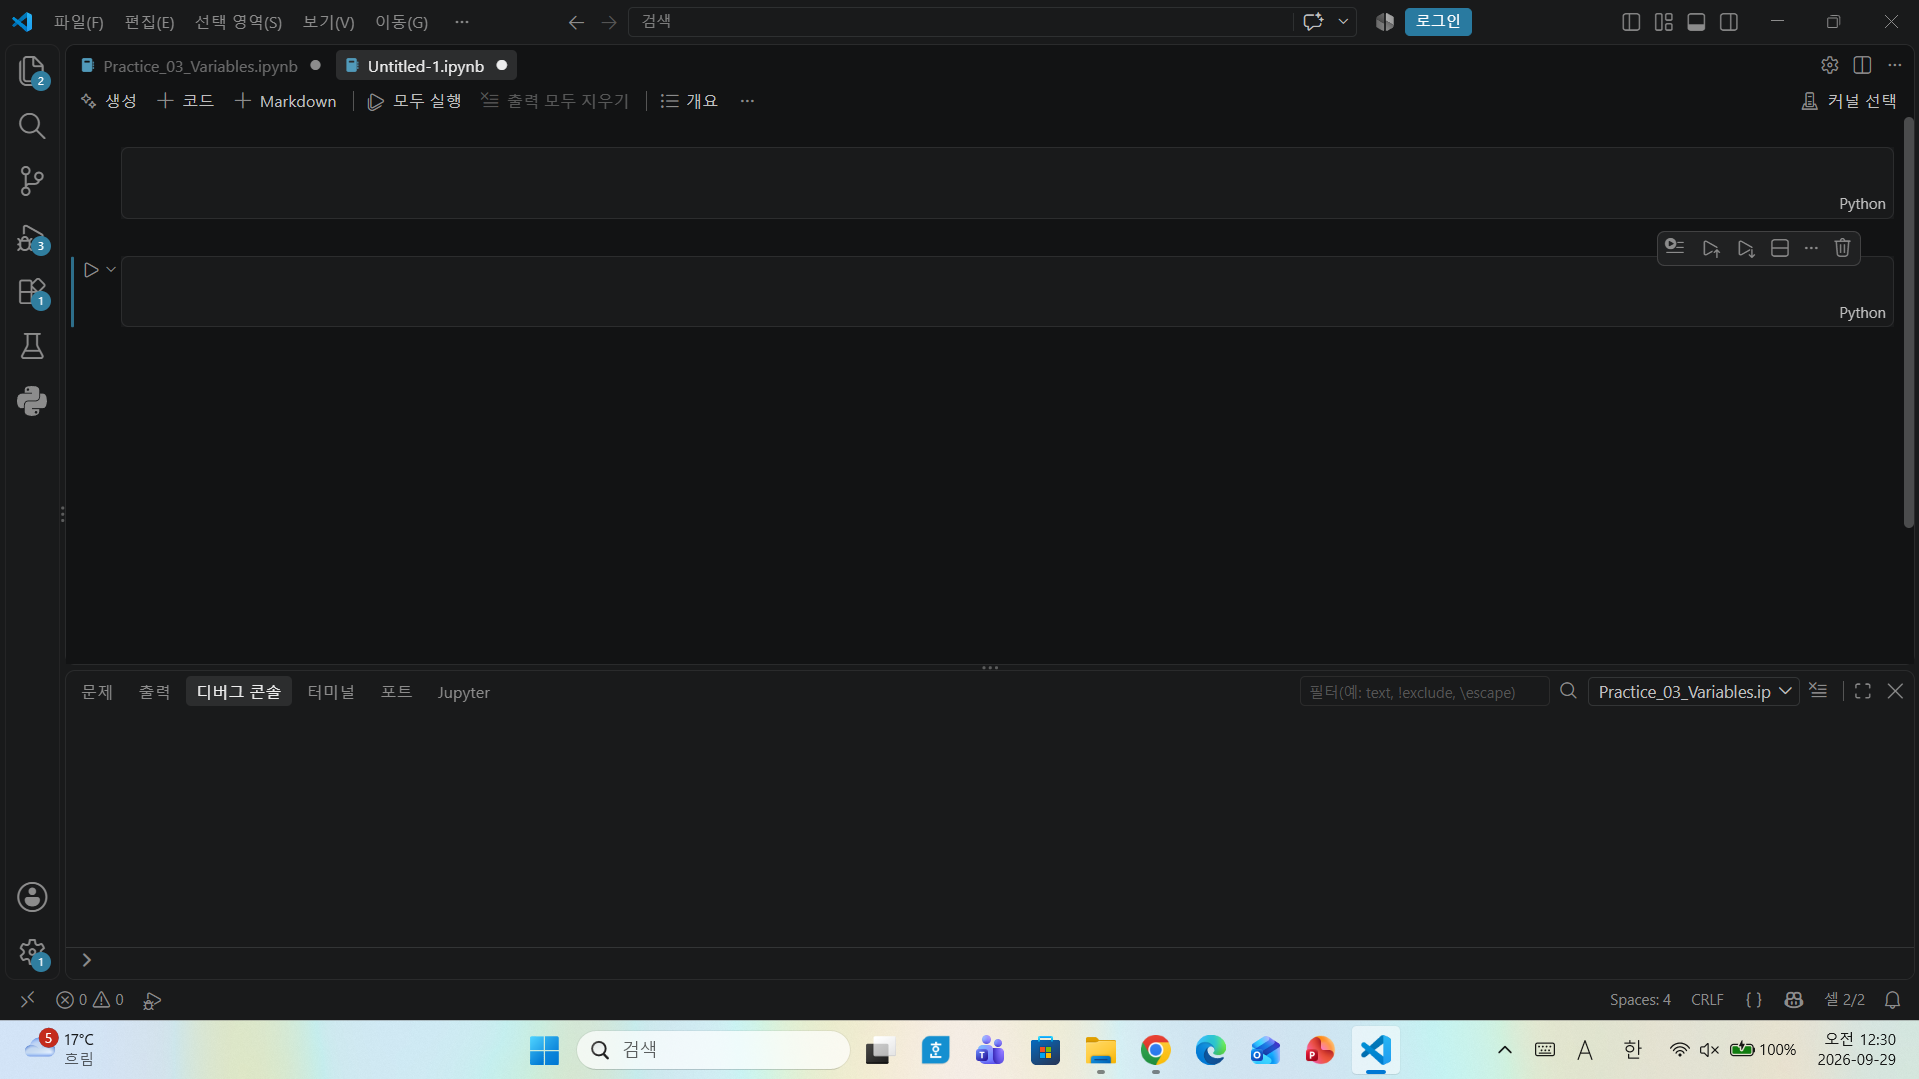Click the 로그인 button

point(1438,22)
